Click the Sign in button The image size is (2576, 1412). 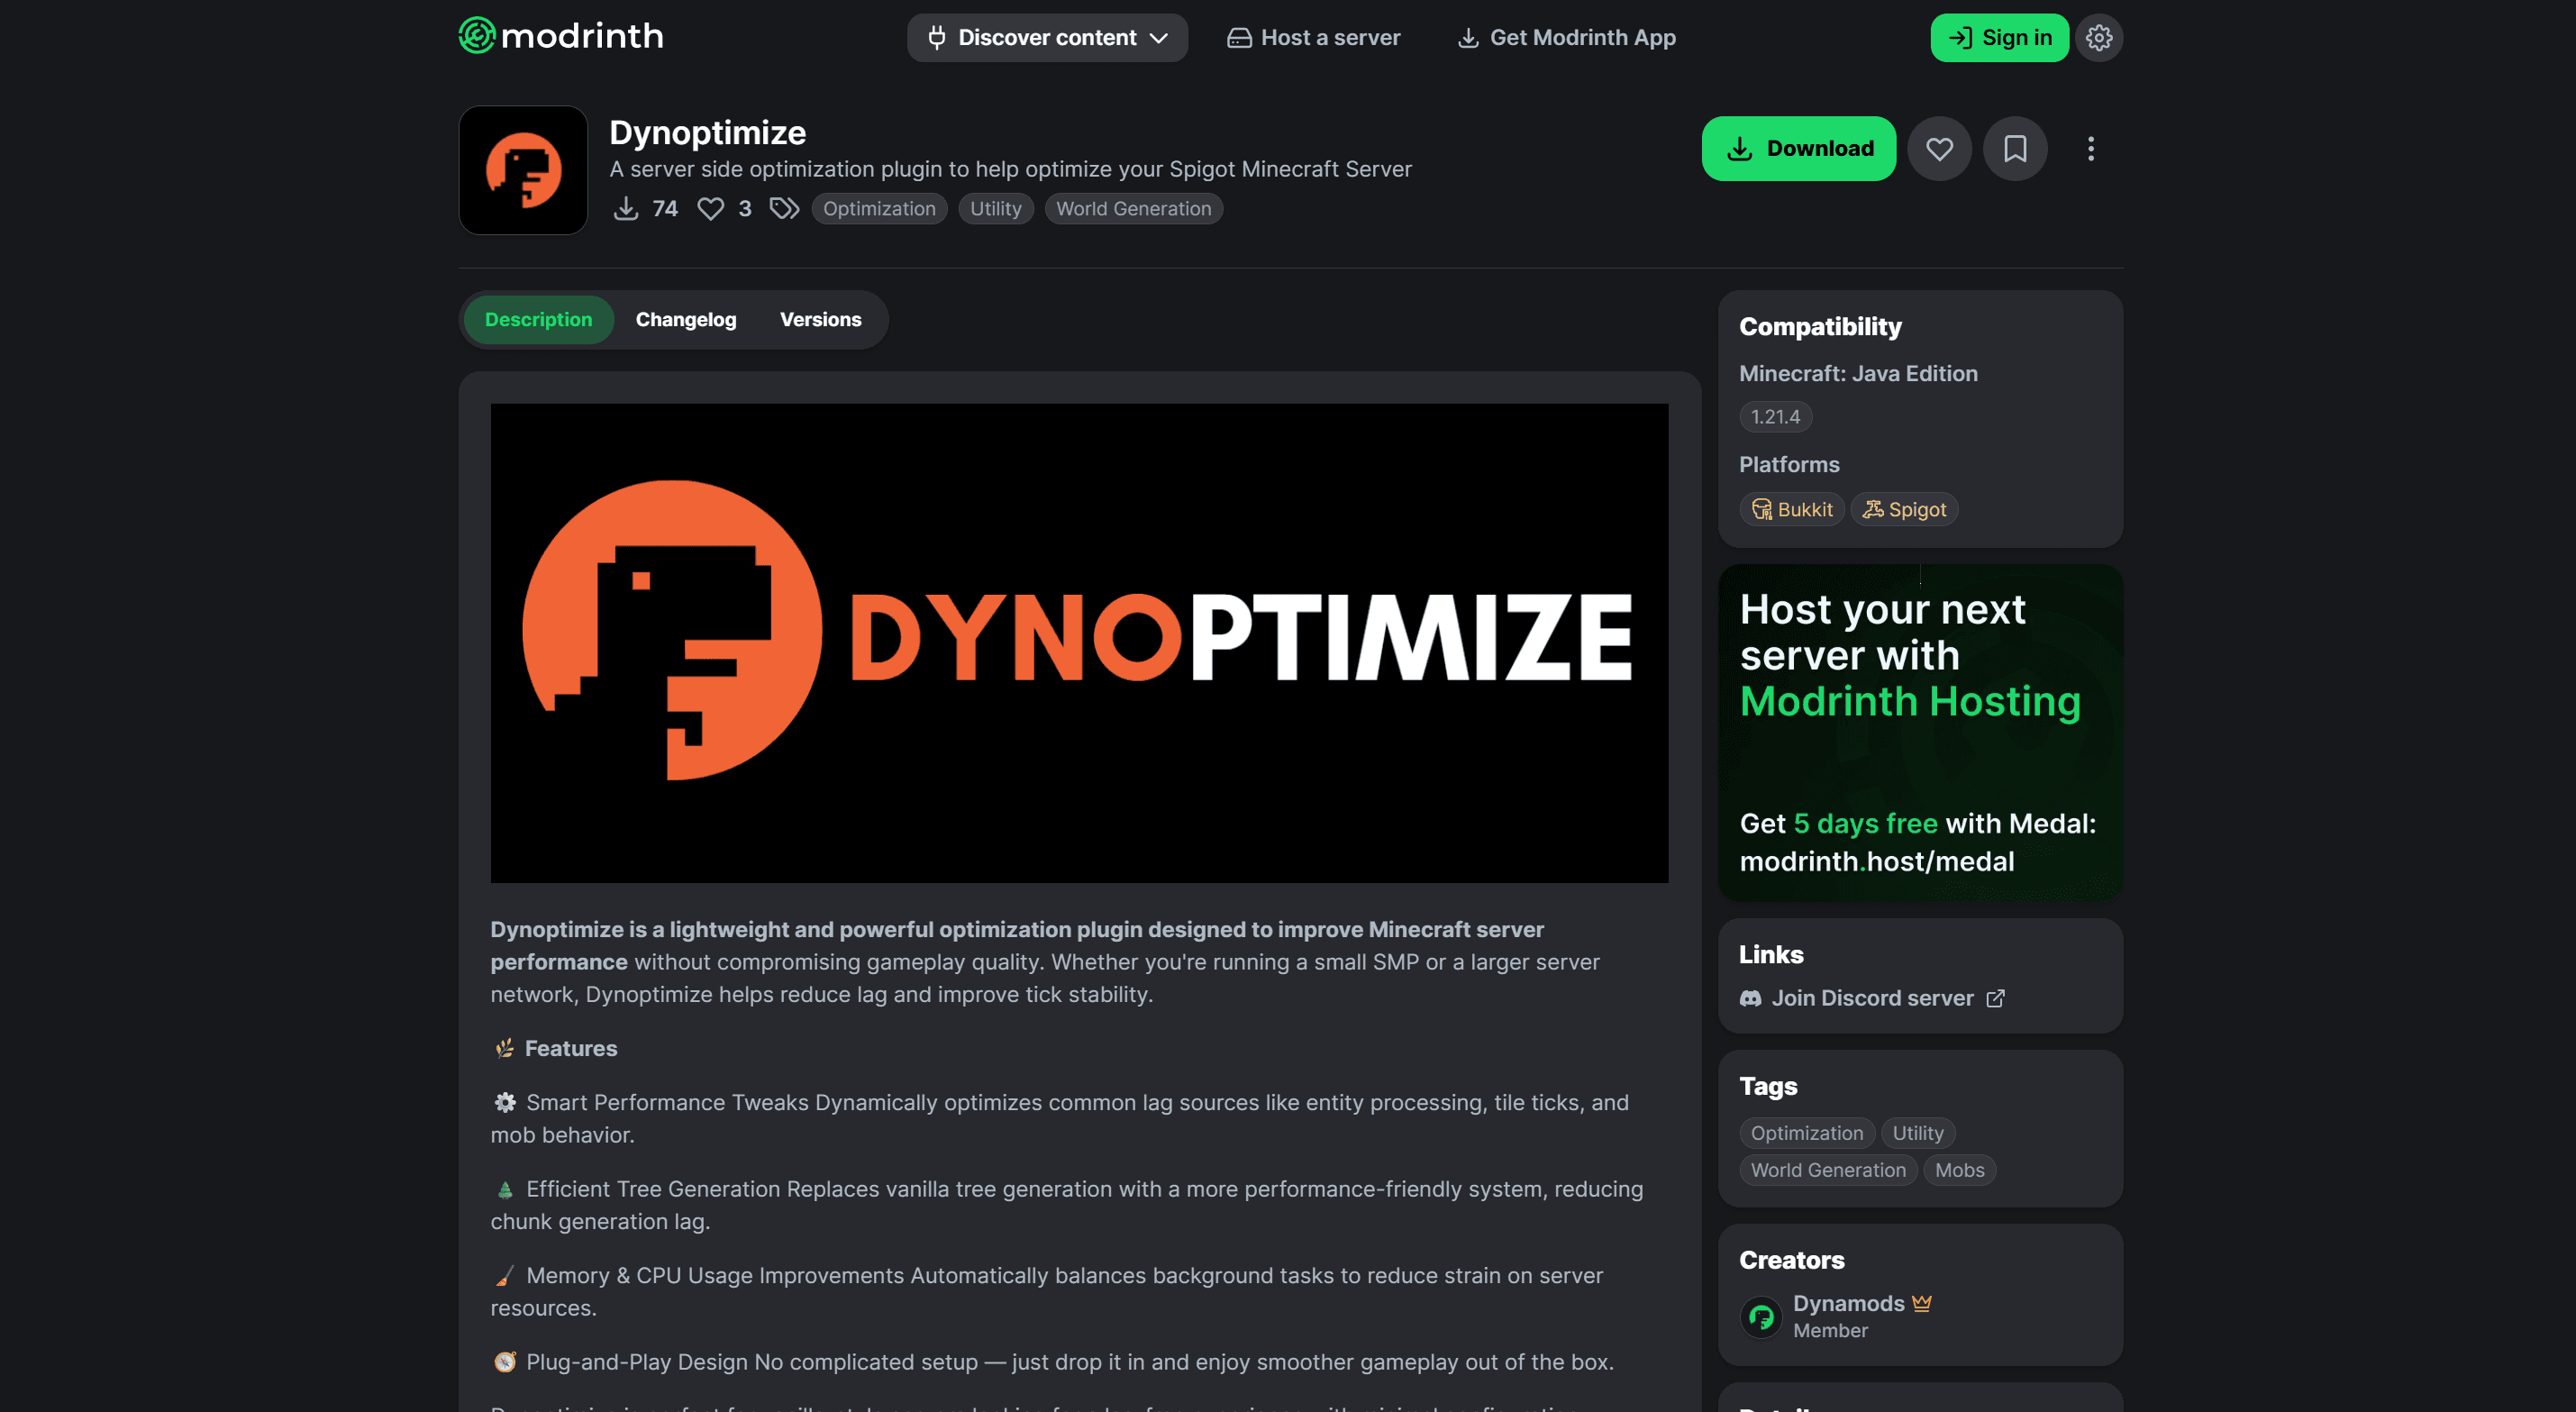click(1999, 37)
